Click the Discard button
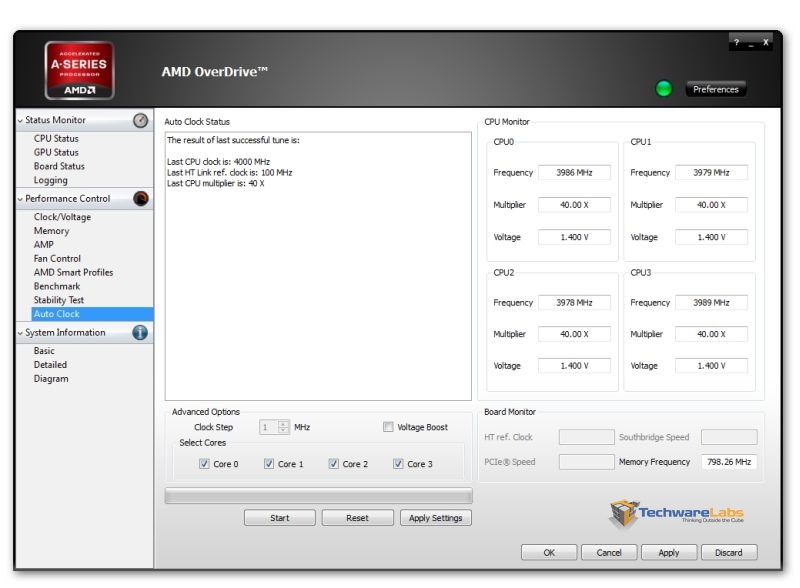This screenshot has height=588, width=800. tap(729, 552)
